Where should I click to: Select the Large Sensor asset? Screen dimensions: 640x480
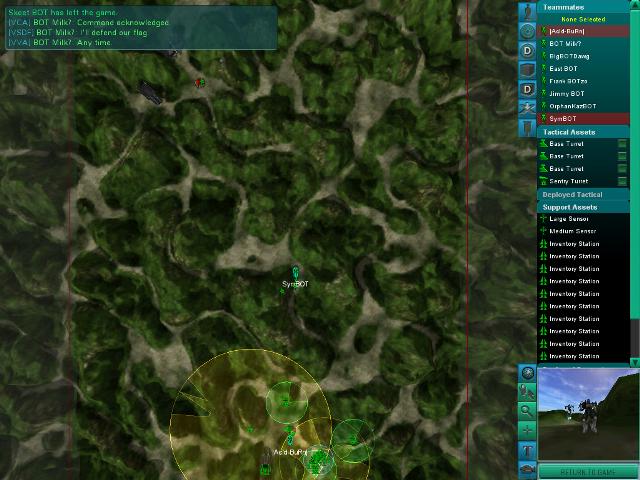583,219
